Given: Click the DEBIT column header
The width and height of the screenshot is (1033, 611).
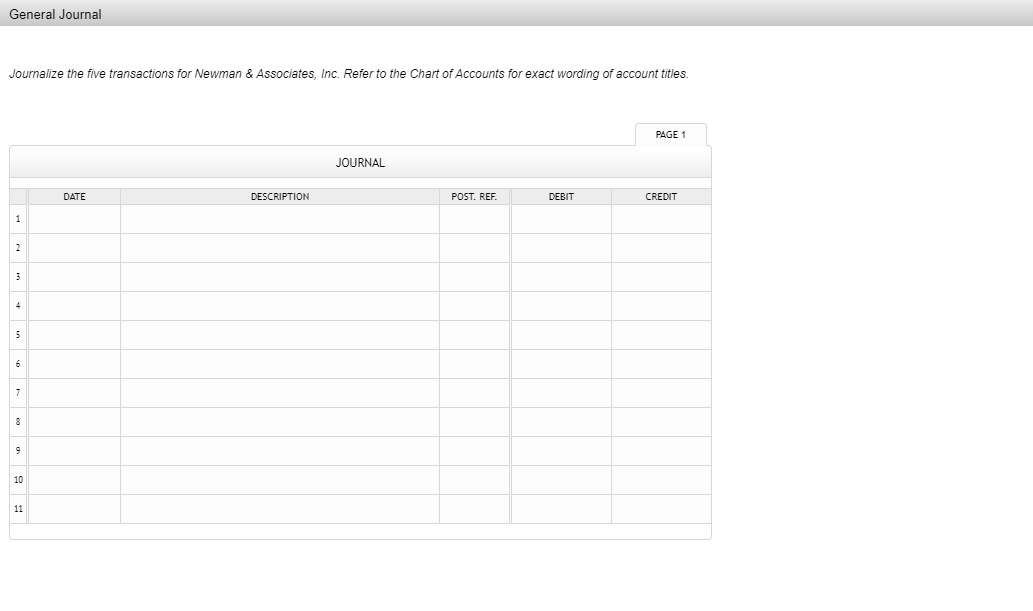Looking at the screenshot, I should pos(561,196).
